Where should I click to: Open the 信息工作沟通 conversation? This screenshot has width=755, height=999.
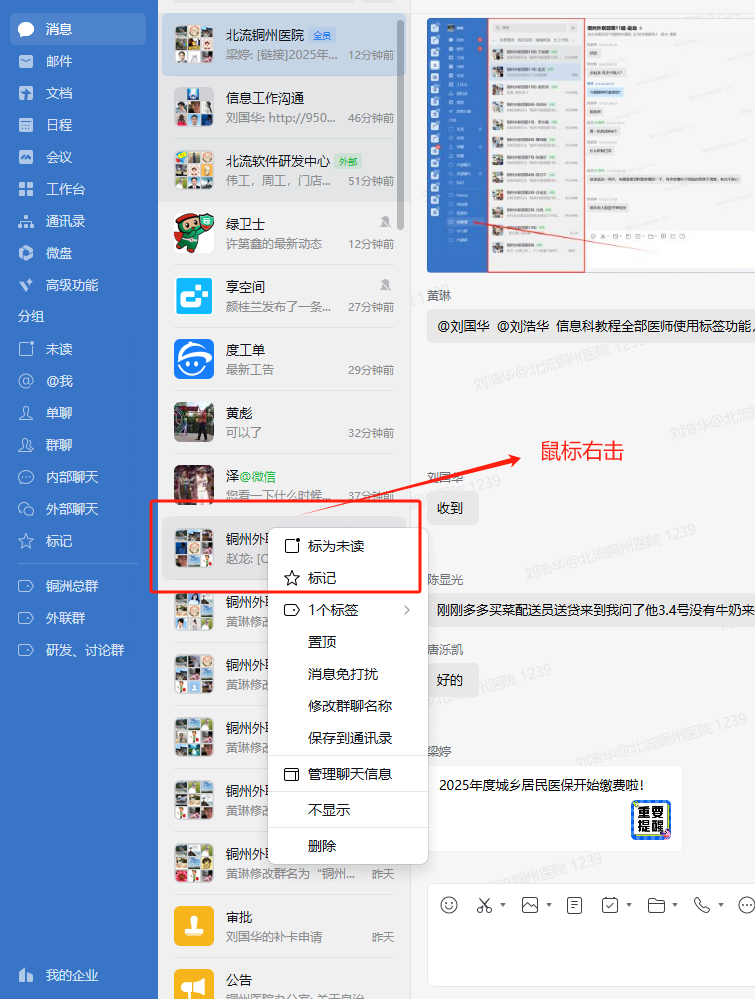pos(284,108)
